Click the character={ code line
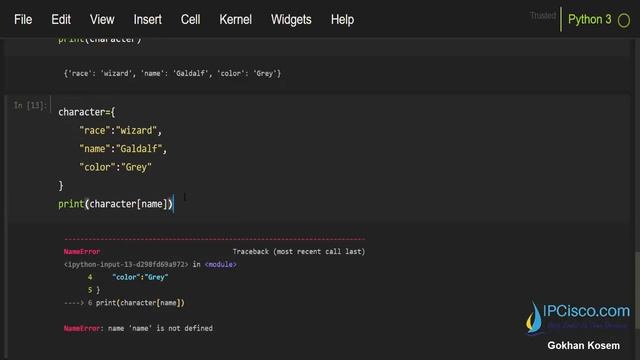The width and height of the screenshot is (640, 360). (x=87, y=112)
